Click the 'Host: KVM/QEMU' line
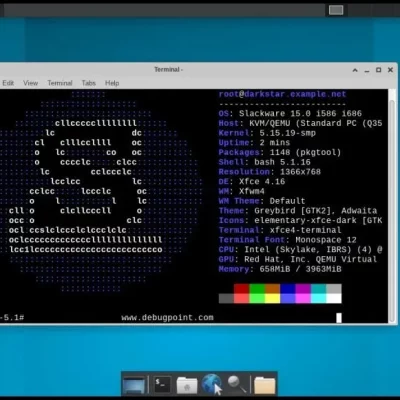400x400 pixels. [x=300, y=123]
